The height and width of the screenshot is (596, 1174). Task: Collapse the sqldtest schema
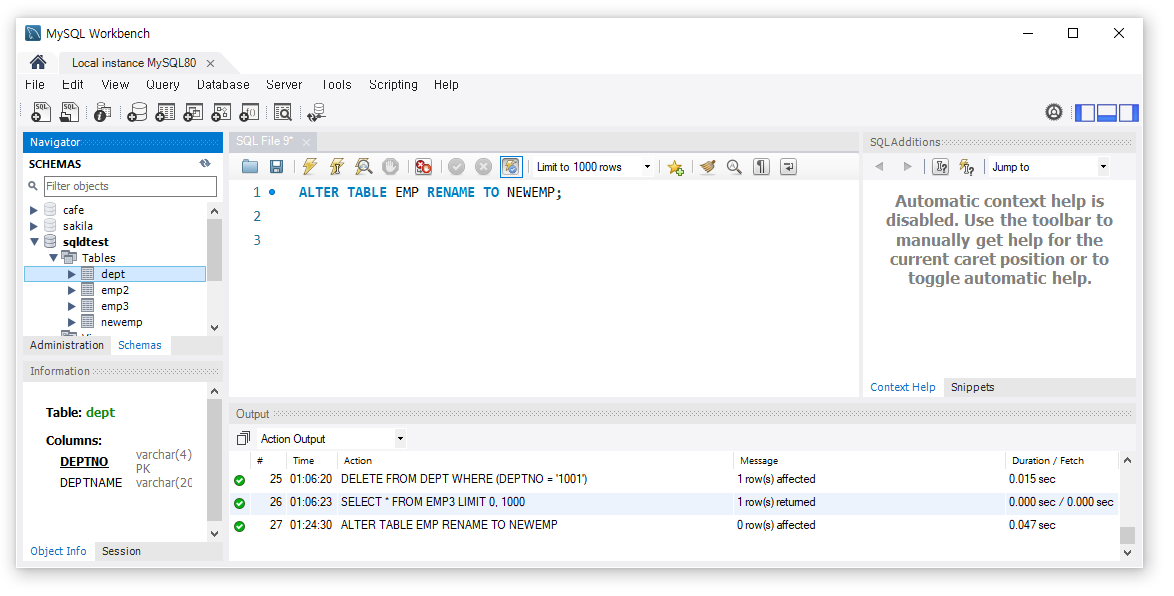pyautogui.click(x=34, y=242)
